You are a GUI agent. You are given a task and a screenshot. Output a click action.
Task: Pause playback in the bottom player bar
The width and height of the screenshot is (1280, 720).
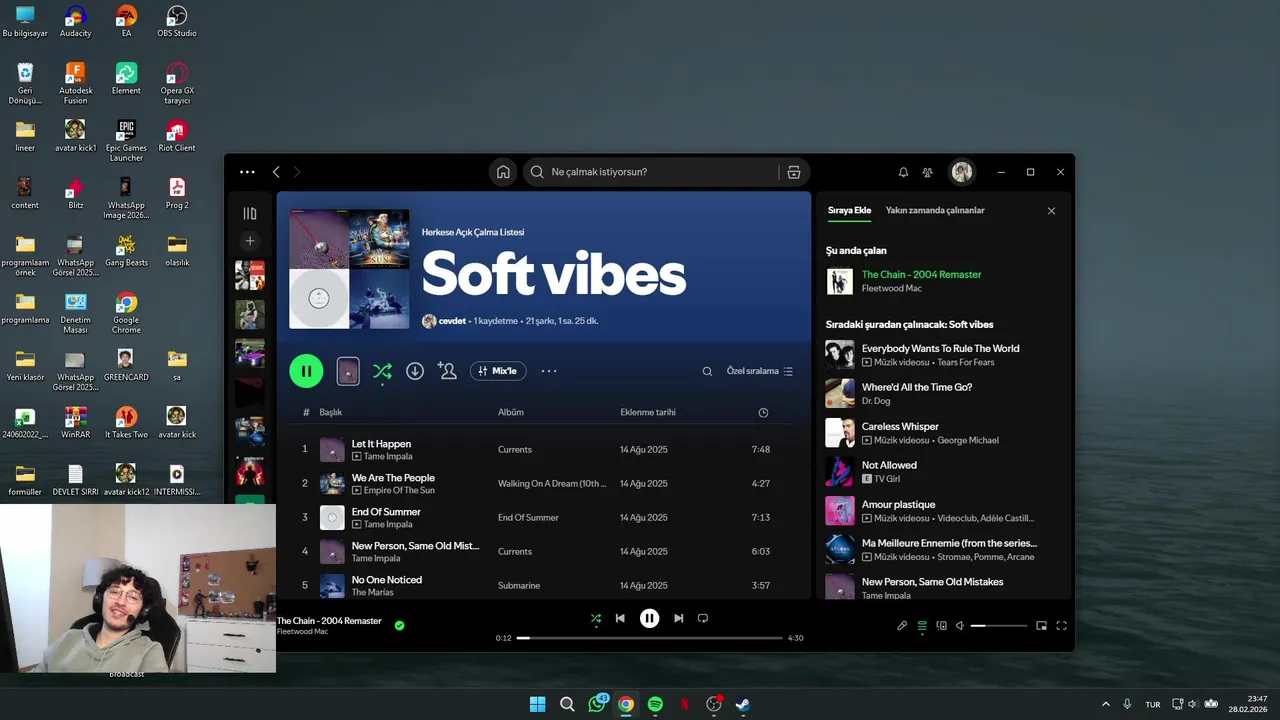pos(649,618)
